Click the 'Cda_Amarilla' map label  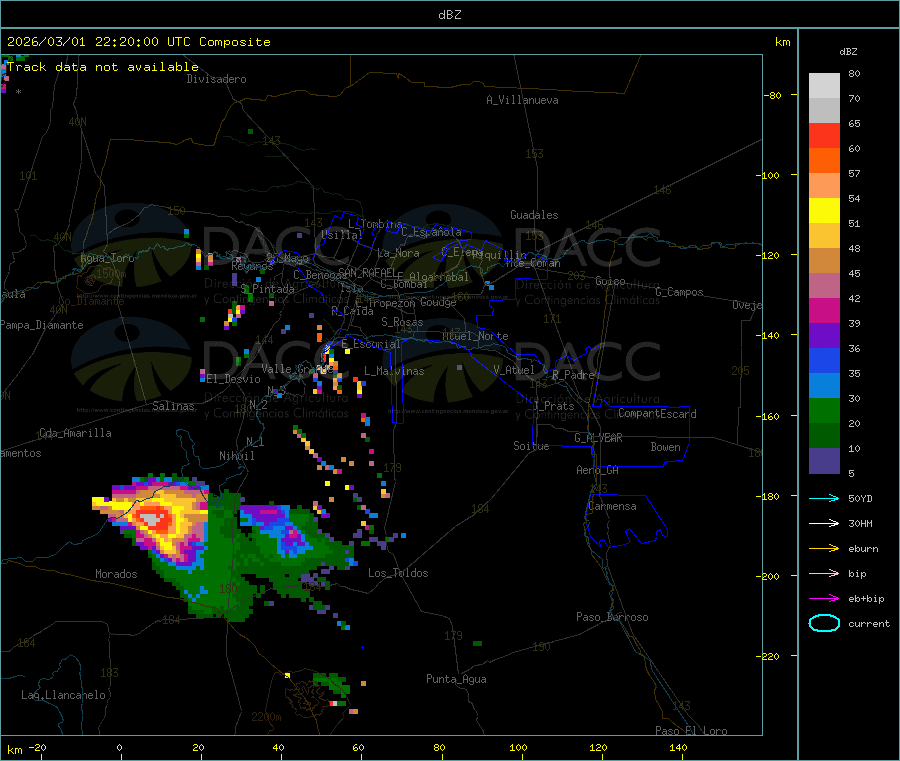click(x=75, y=433)
